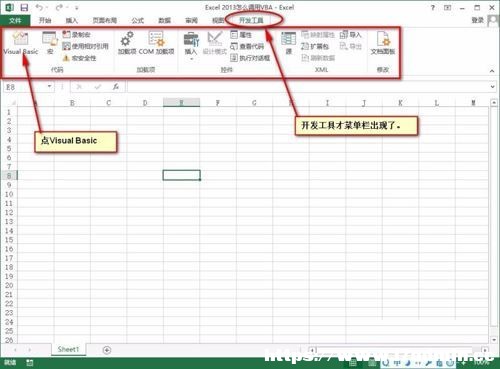Open the Document Panel (文档面板)

(383, 42)
